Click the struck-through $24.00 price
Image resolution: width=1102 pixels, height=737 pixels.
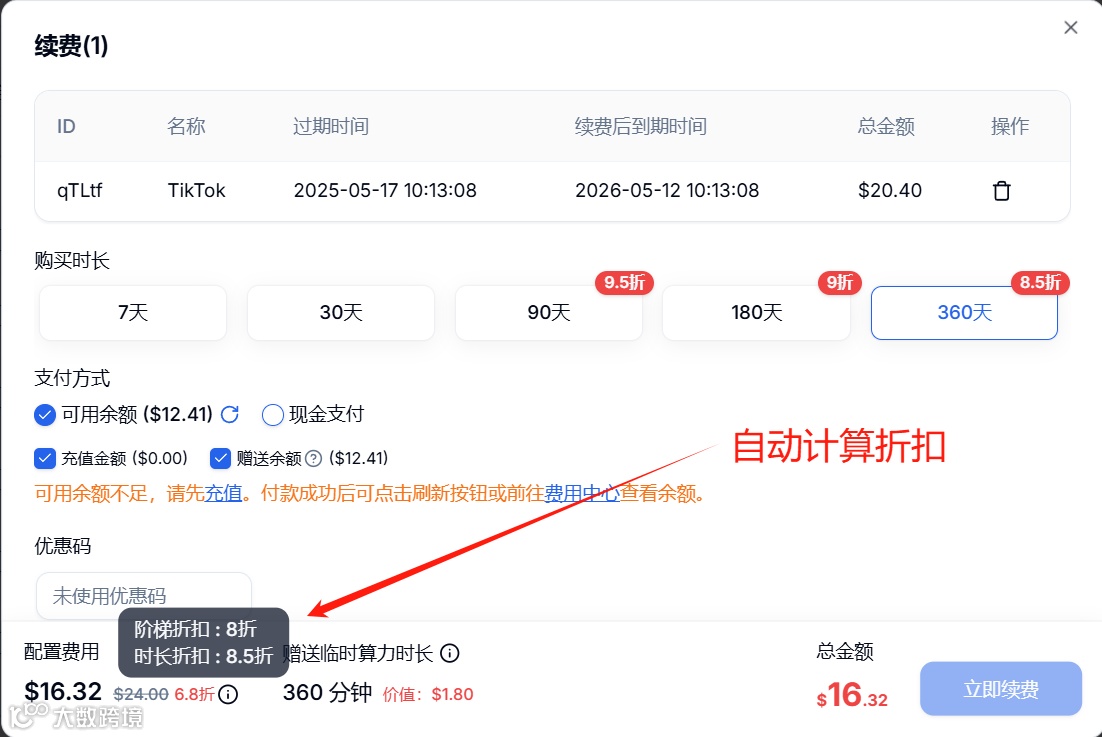(x=141, y=695)
